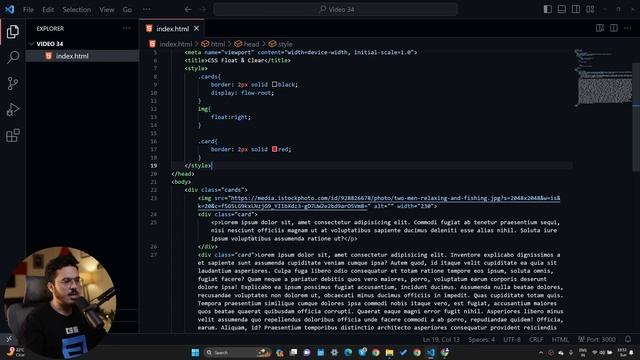Open the Edit menu

coord(48,9)
